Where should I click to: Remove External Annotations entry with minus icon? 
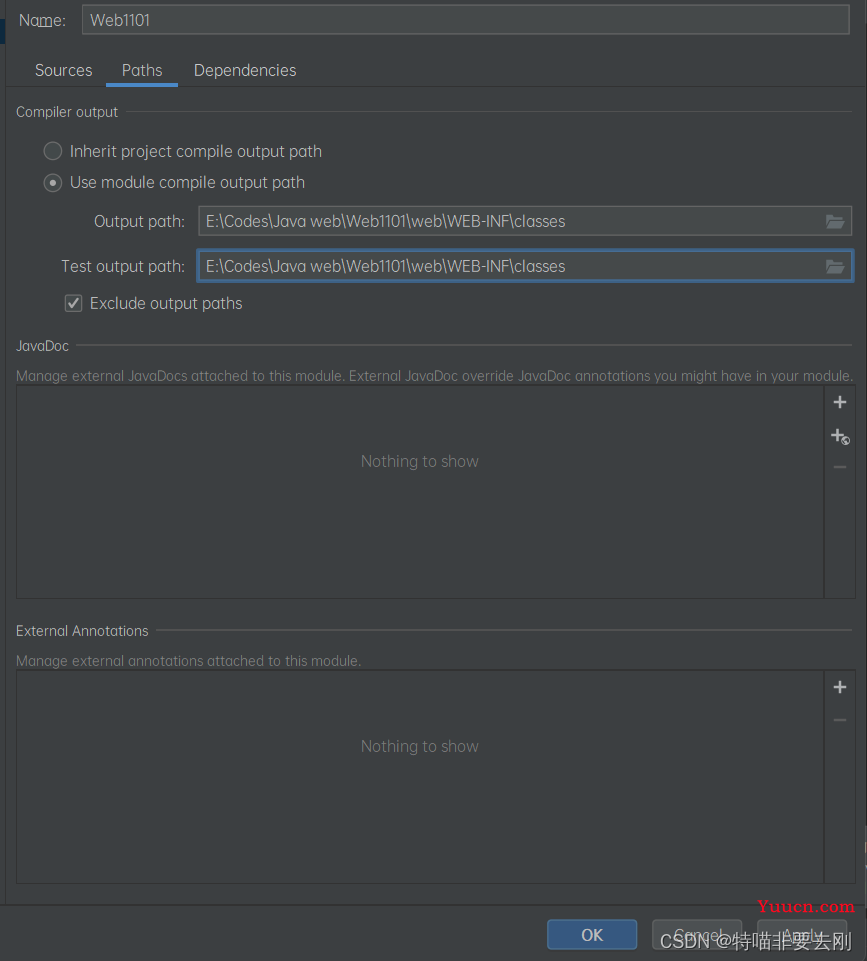point(840,720)
